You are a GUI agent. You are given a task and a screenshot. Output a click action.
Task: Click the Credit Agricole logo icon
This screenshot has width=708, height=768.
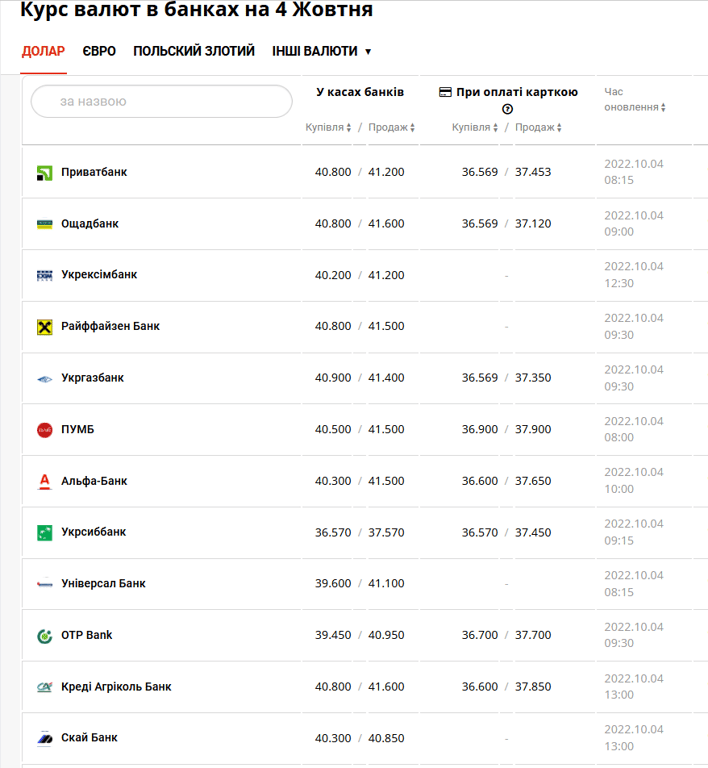44,687
